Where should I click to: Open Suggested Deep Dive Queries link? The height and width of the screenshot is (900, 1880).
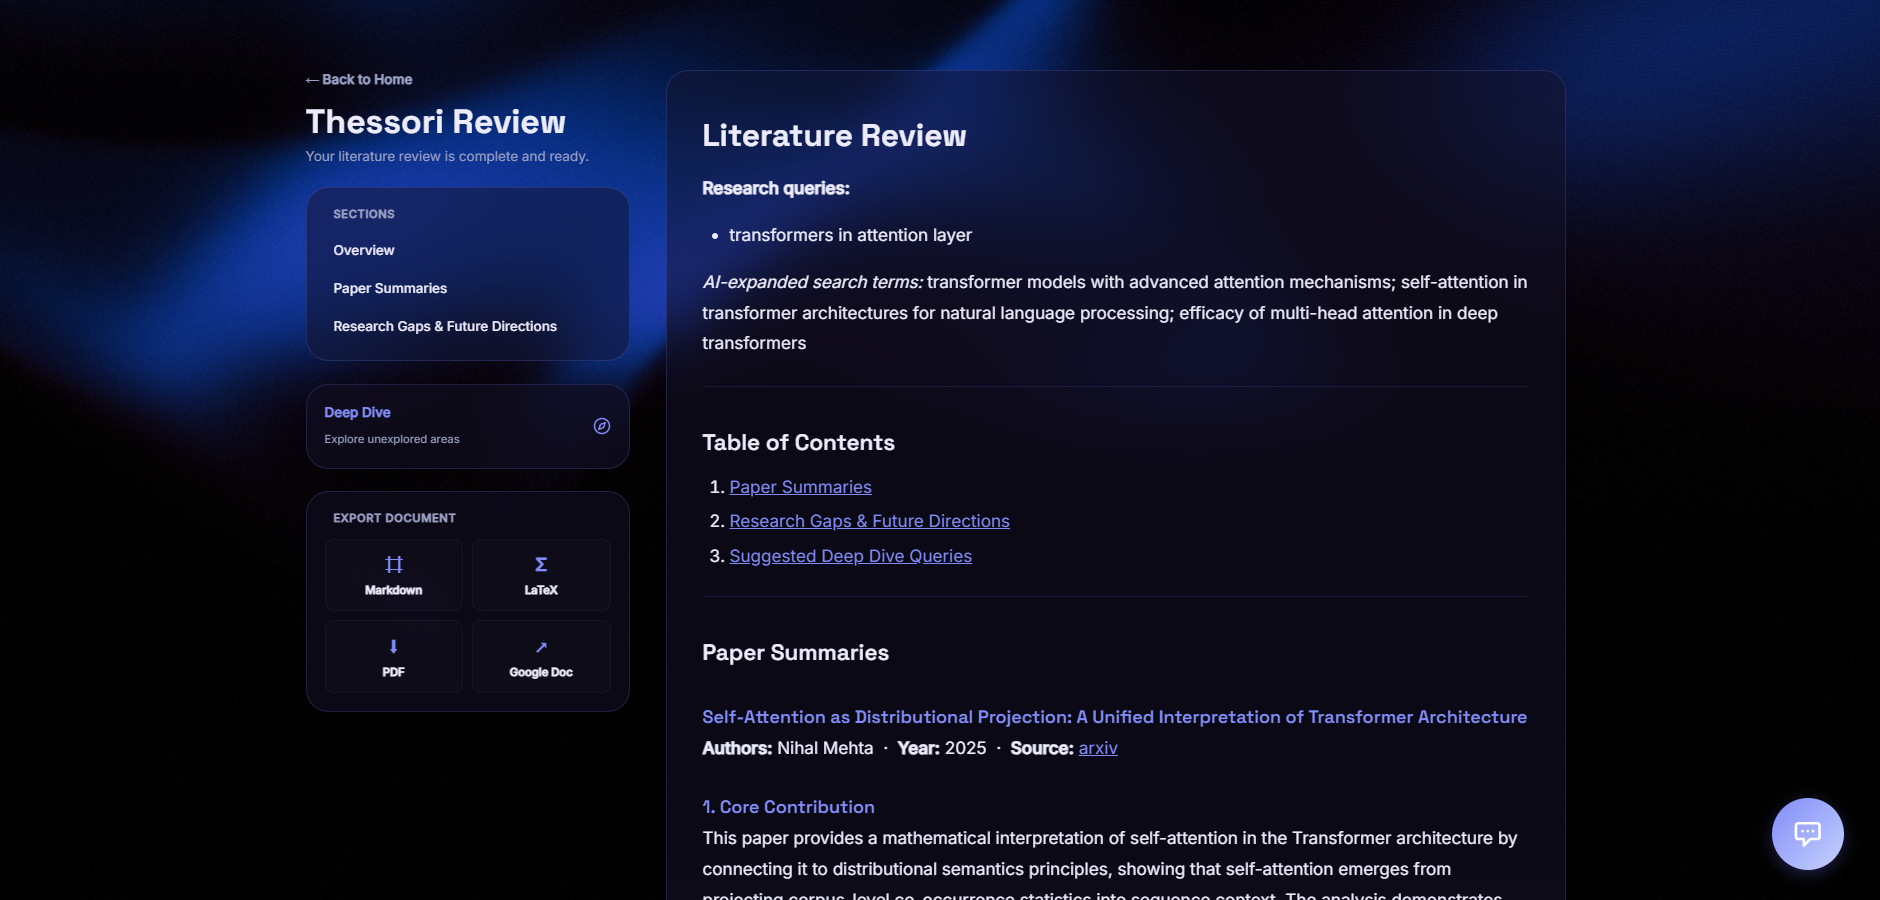point(850,556)
